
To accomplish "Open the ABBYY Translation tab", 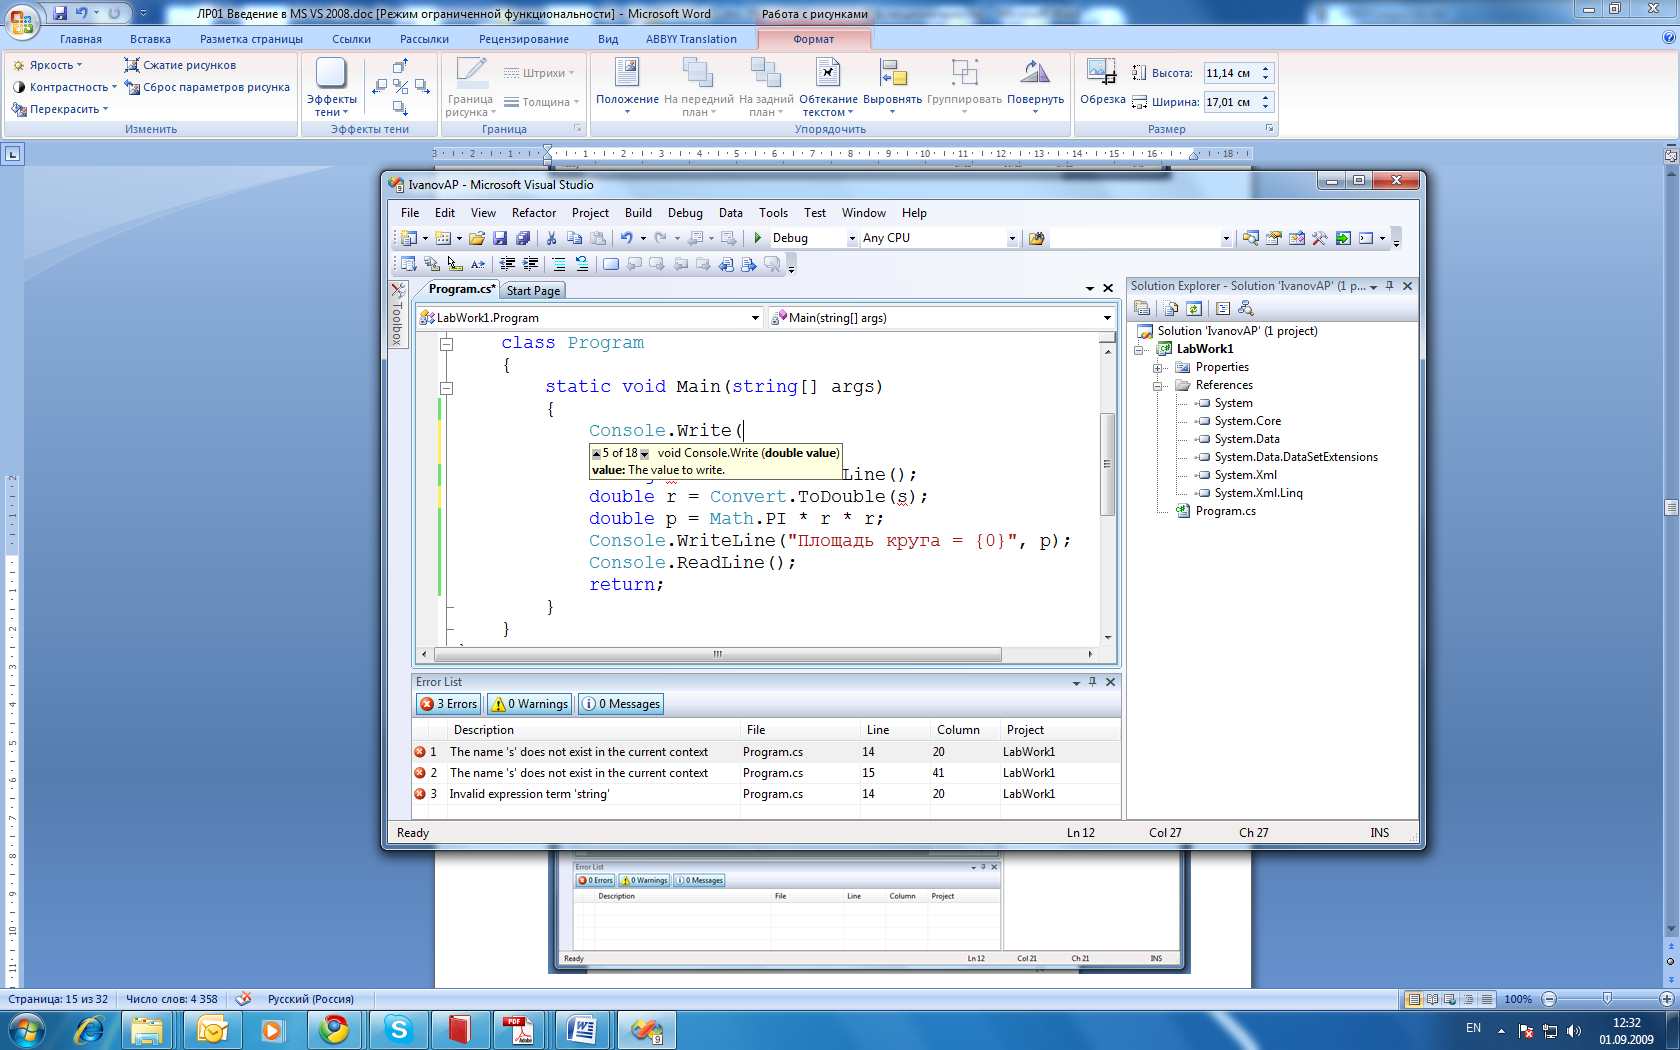I will click(691, 39).
